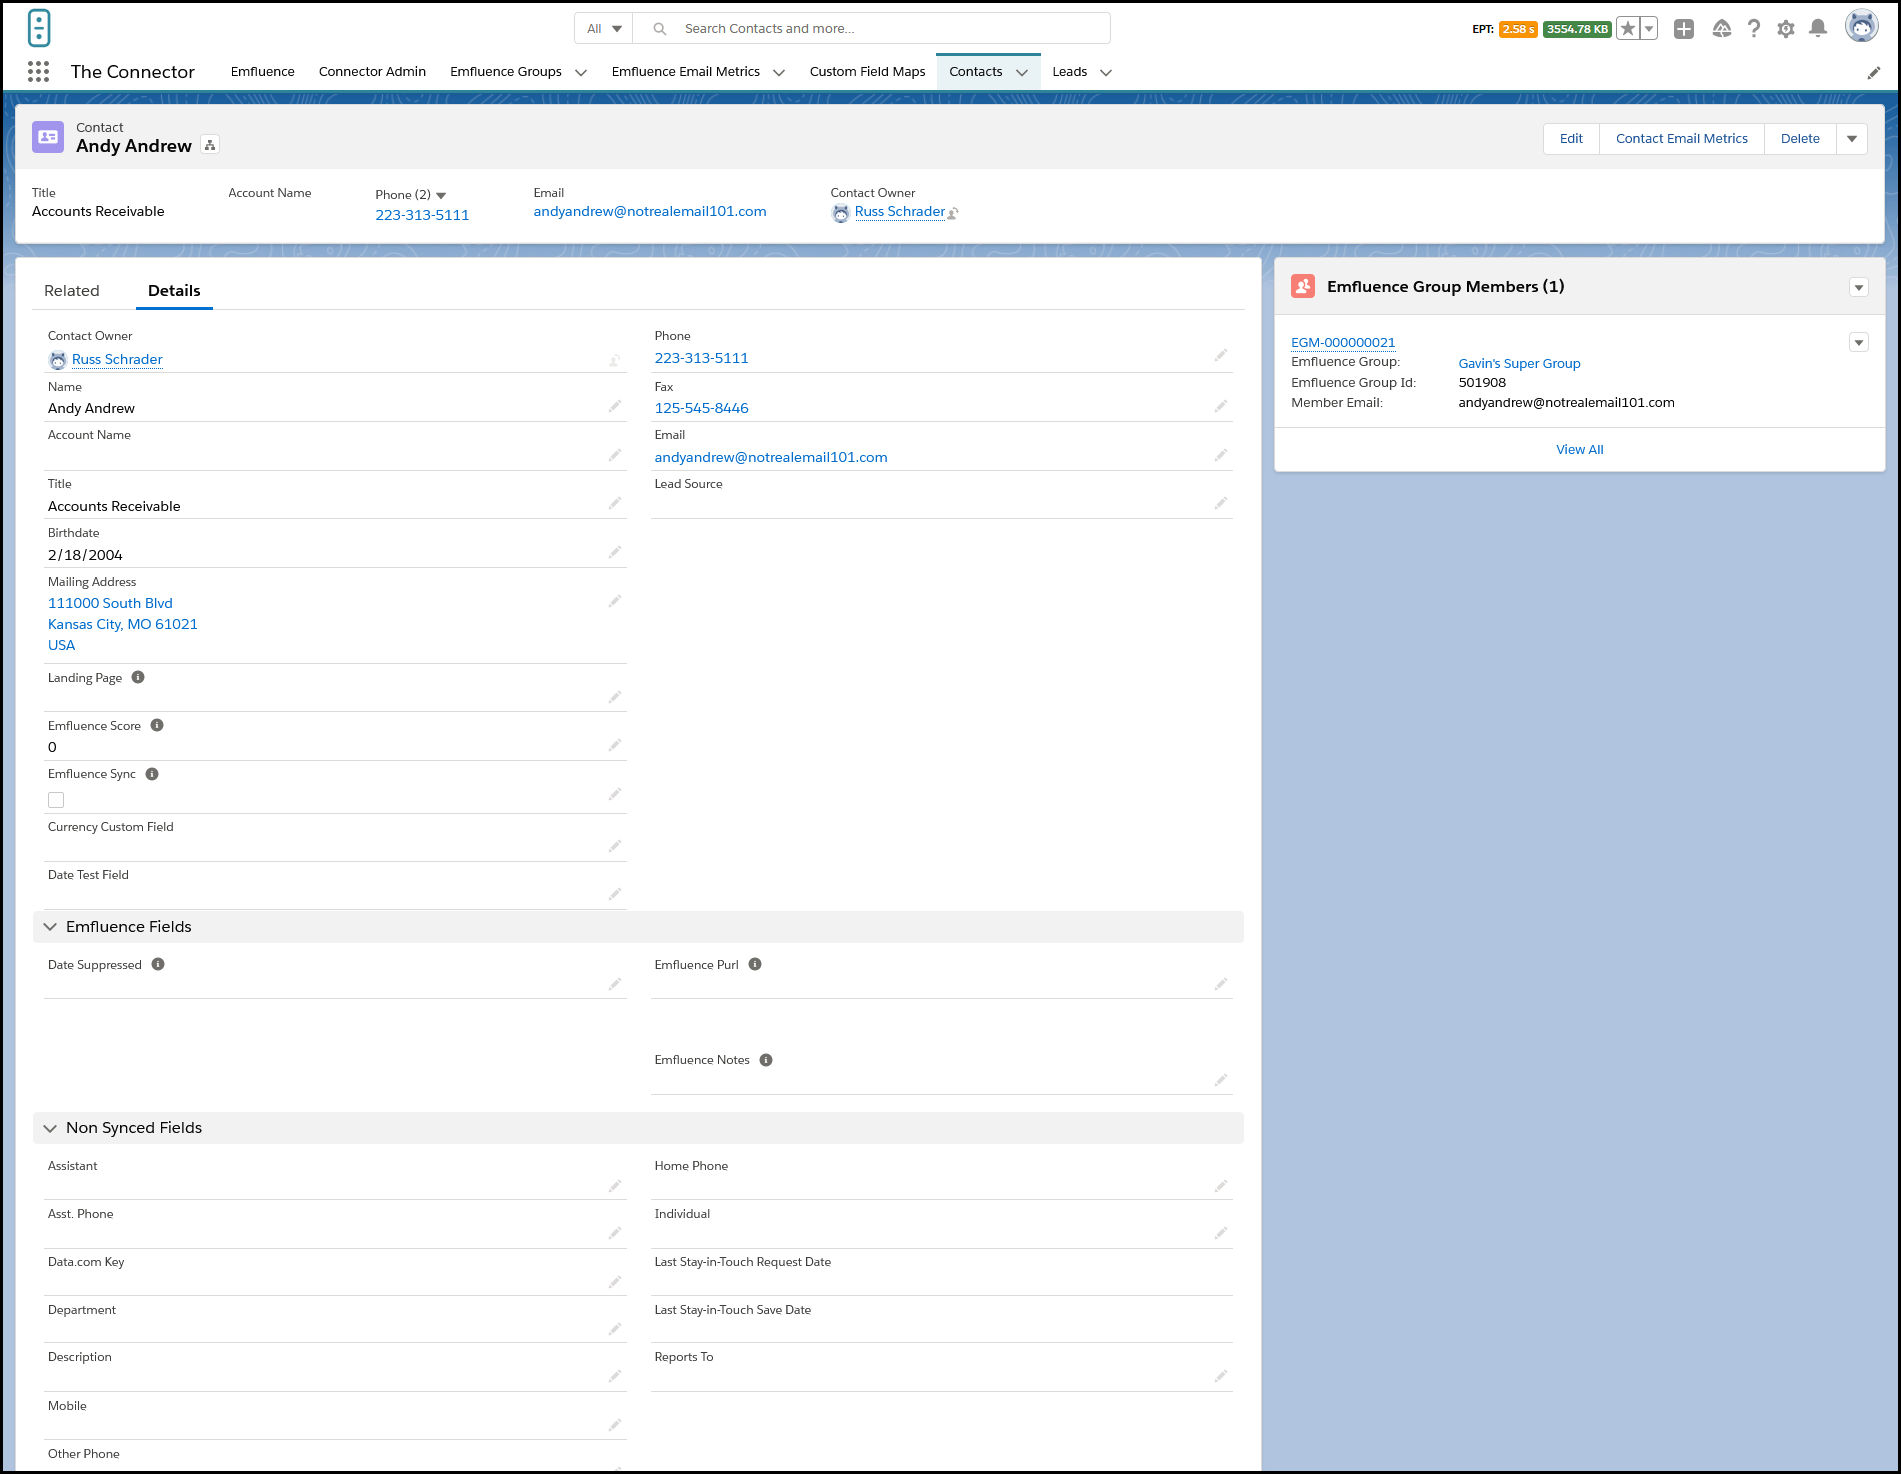View All Emfluence Group Members
This screenshot has width=1901, height=1474.
(1580, 450)
